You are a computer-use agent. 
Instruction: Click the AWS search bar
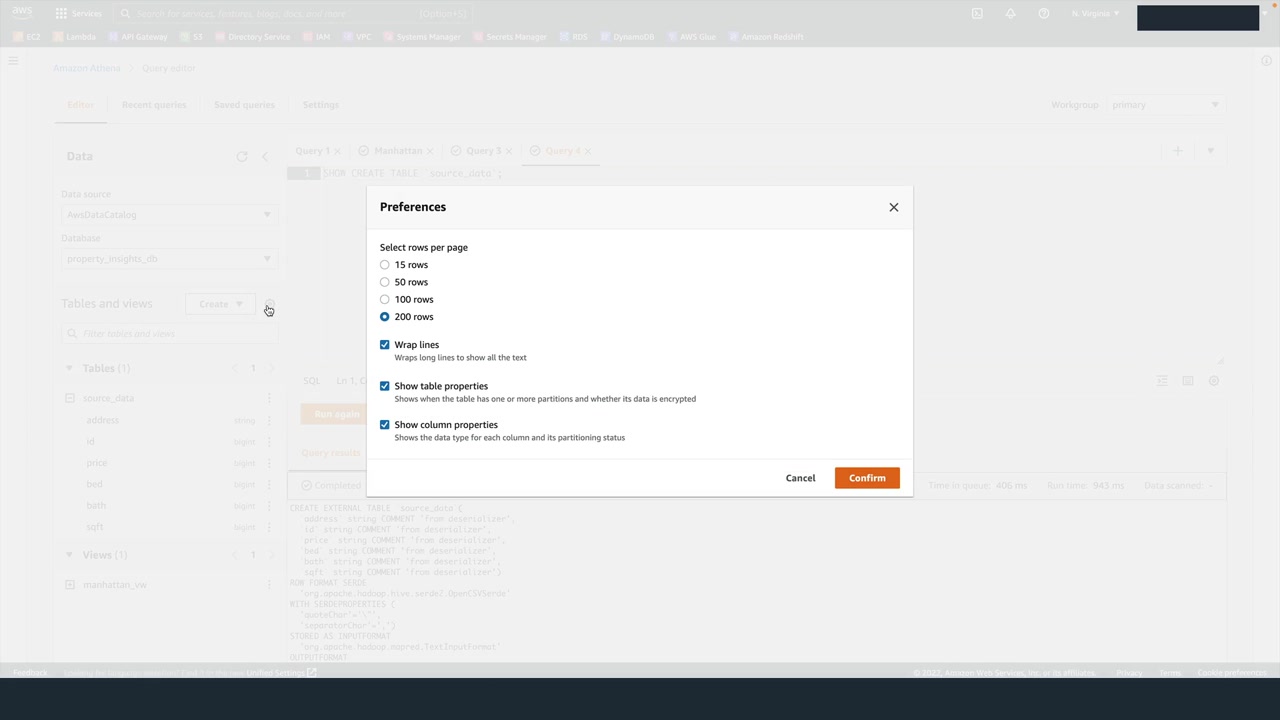(x=292, y=14)
